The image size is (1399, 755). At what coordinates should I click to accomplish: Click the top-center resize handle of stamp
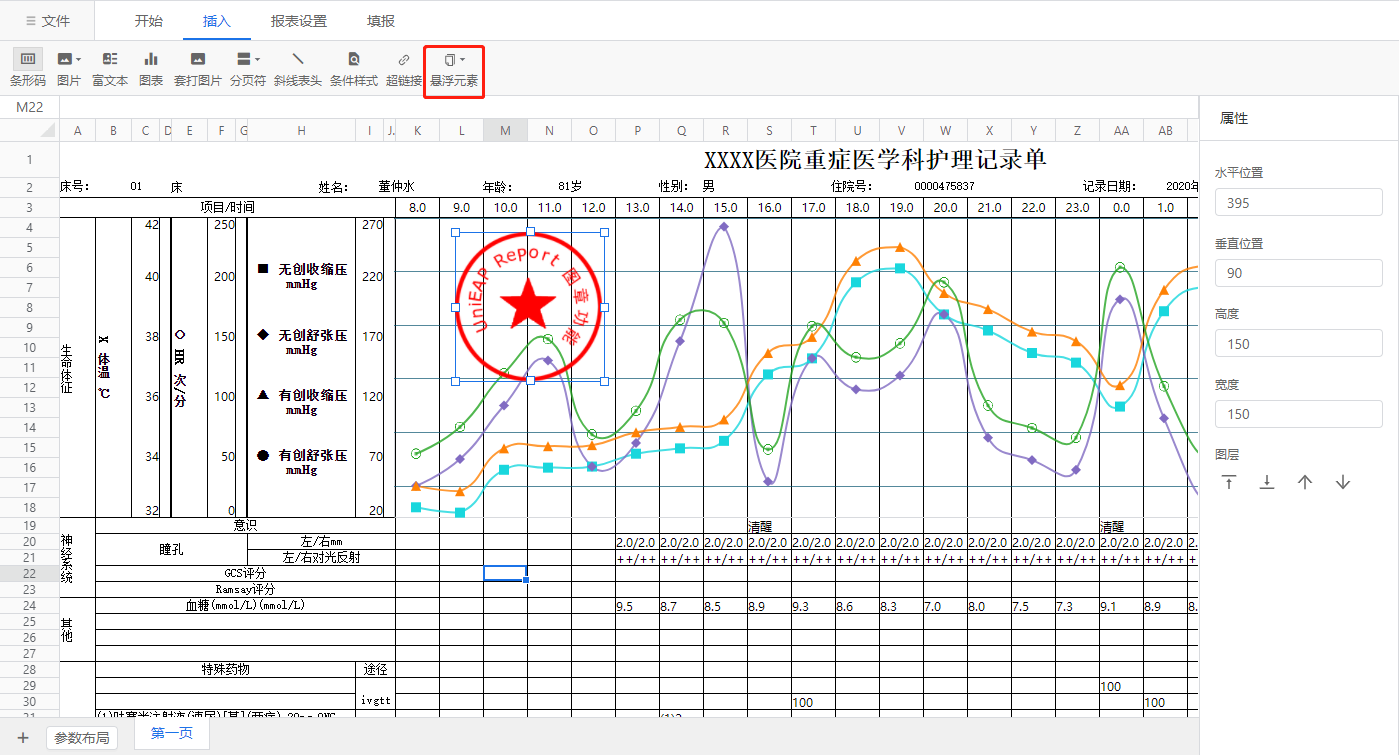pyautogui.click(x=530, y=232)
